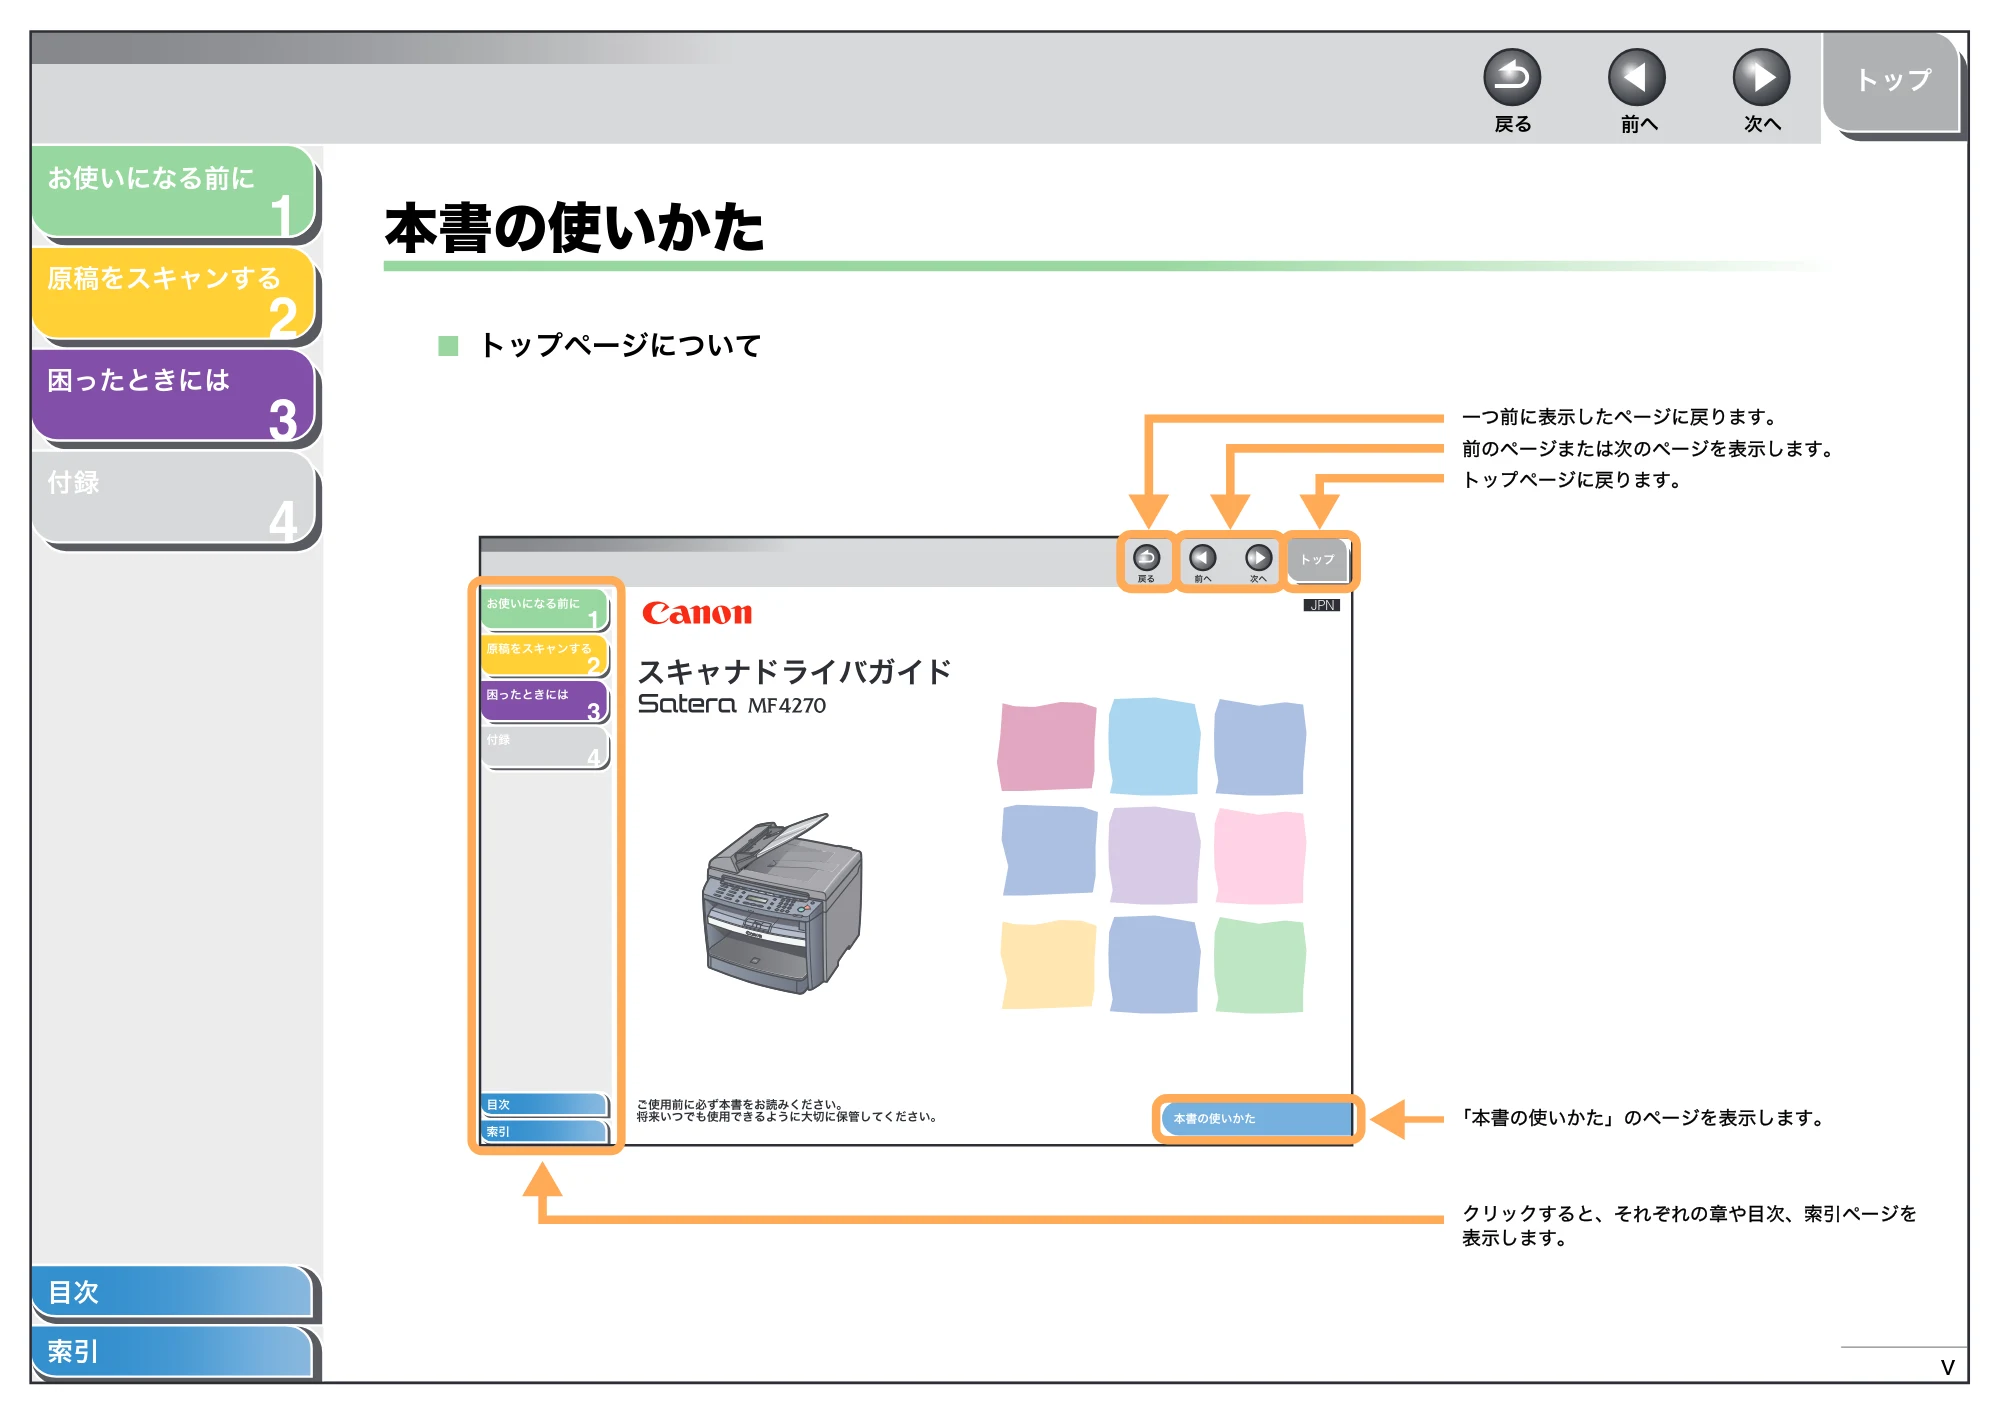Click the subheading トップページについて
The height and width of the screenshot is (1414, 2000).
[x=620, y=345]
